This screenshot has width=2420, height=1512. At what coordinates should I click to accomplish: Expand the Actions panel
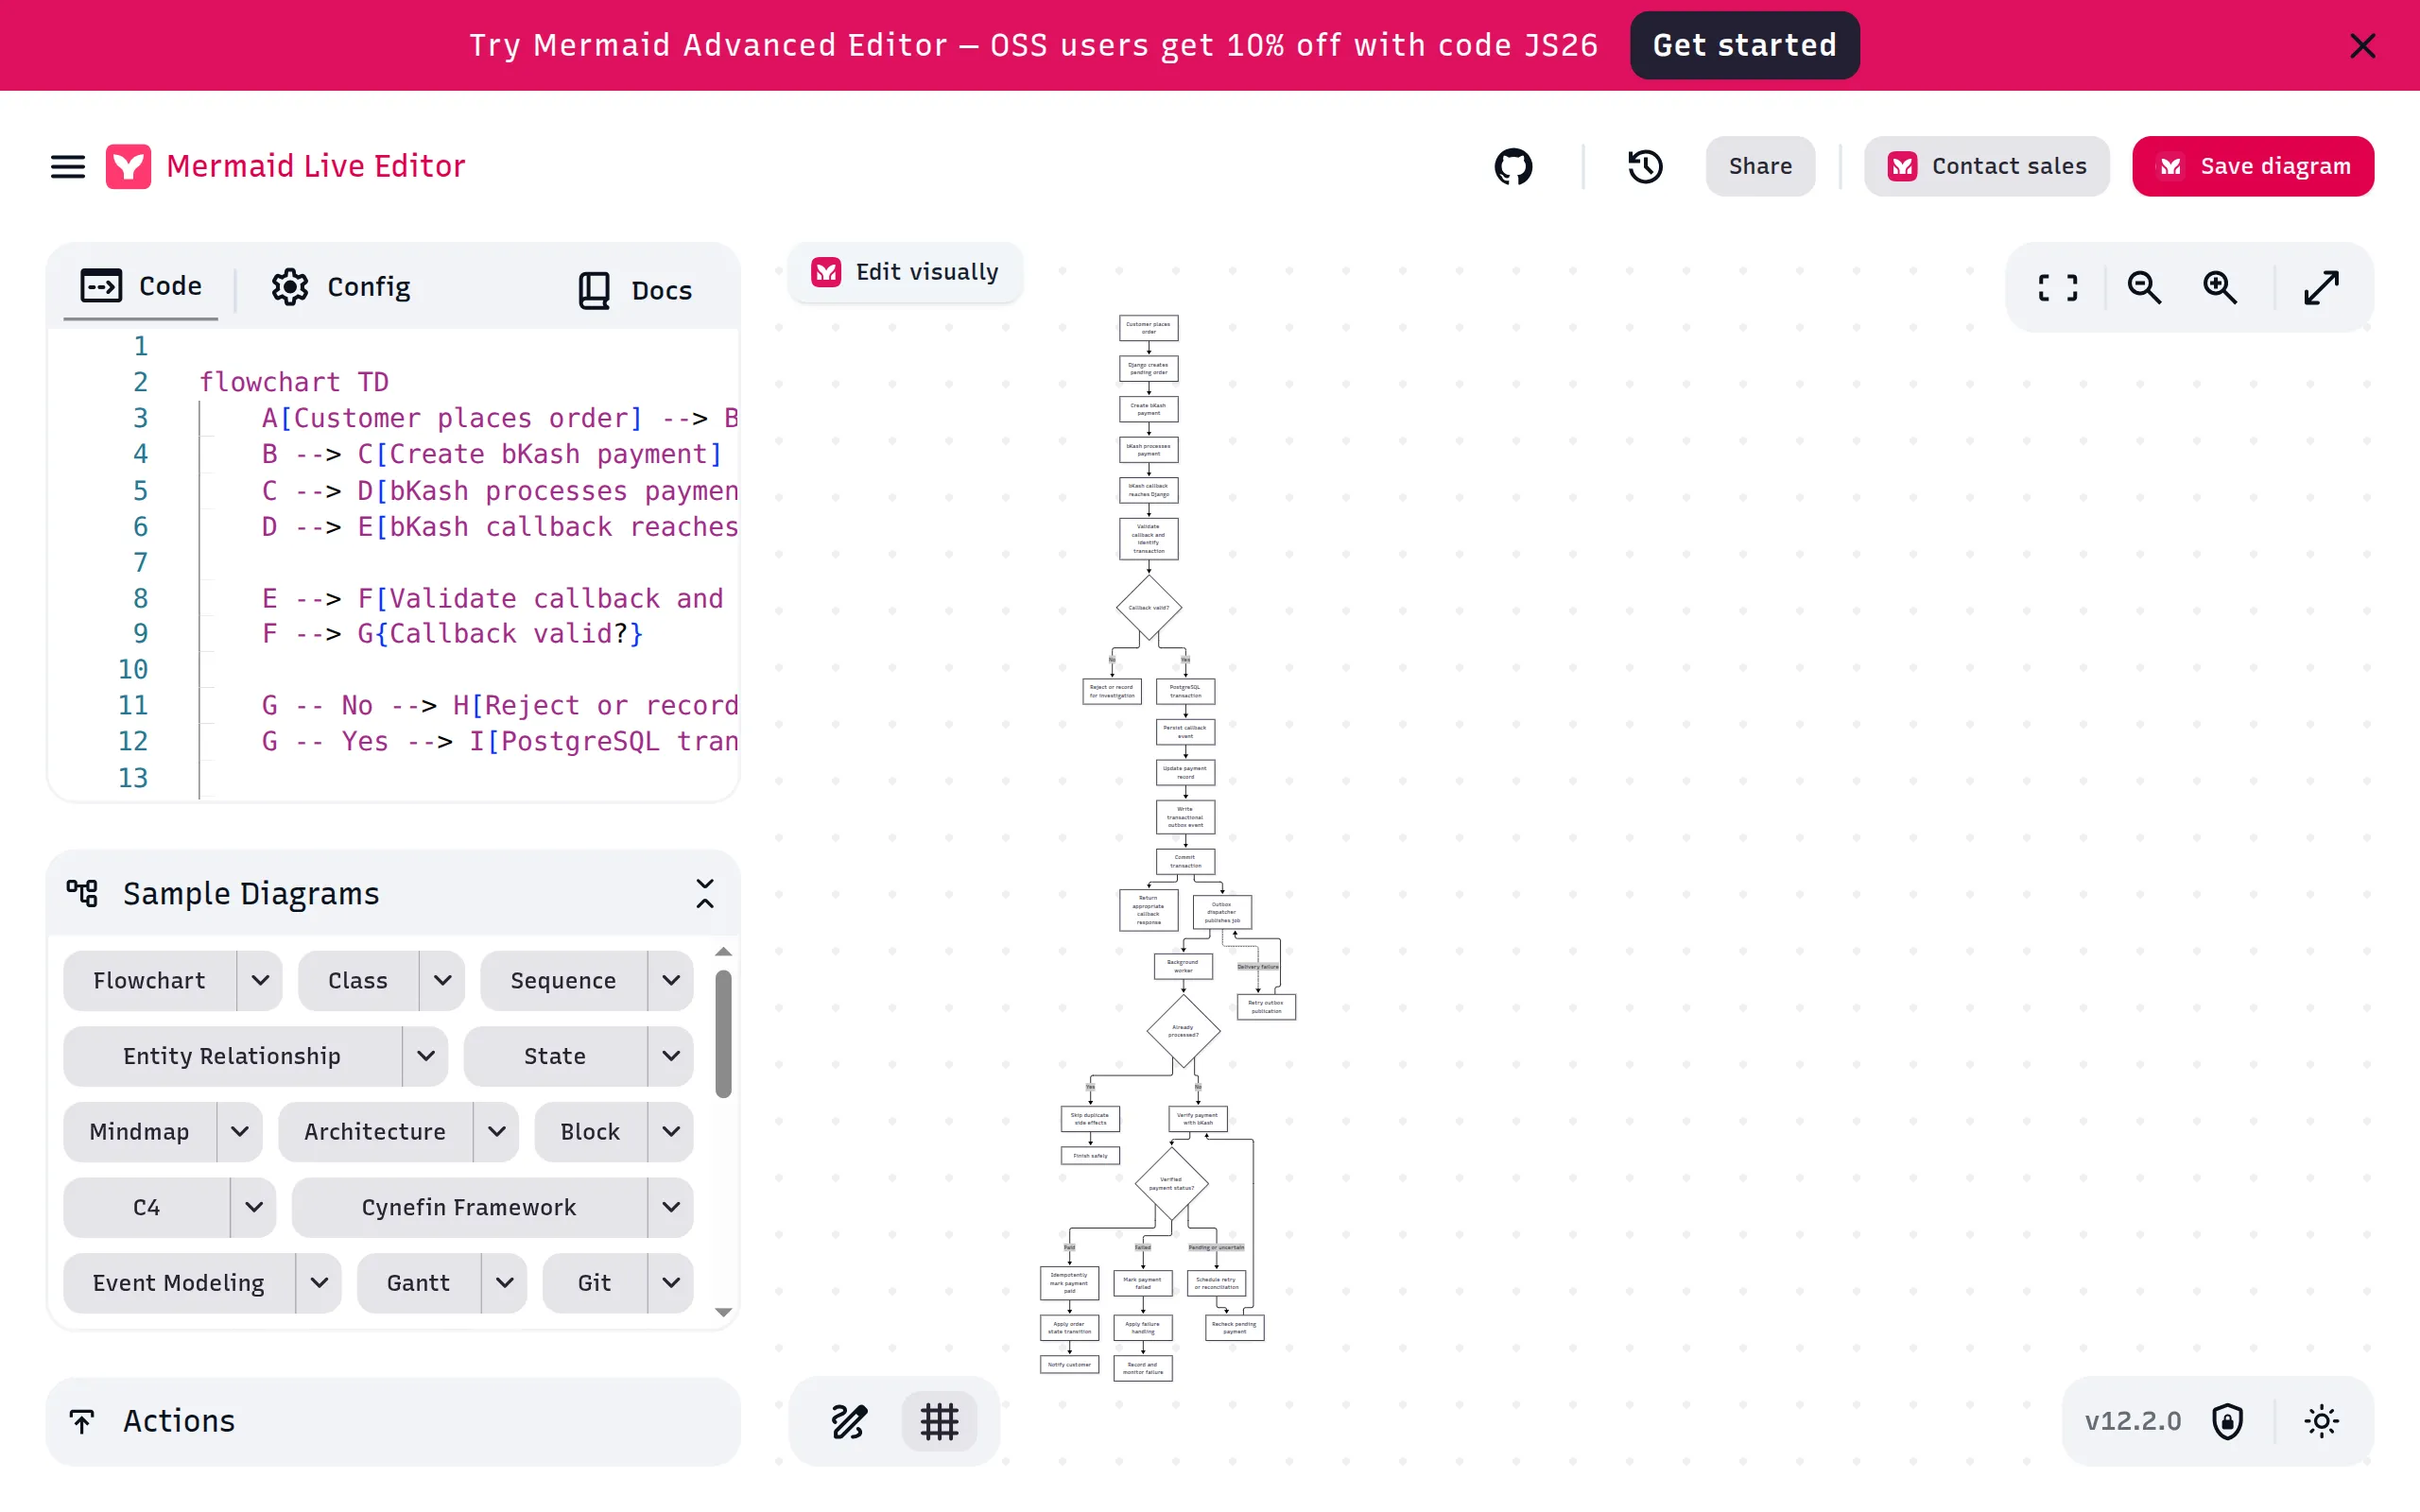pyautogui.click(x=393, y=1421)
